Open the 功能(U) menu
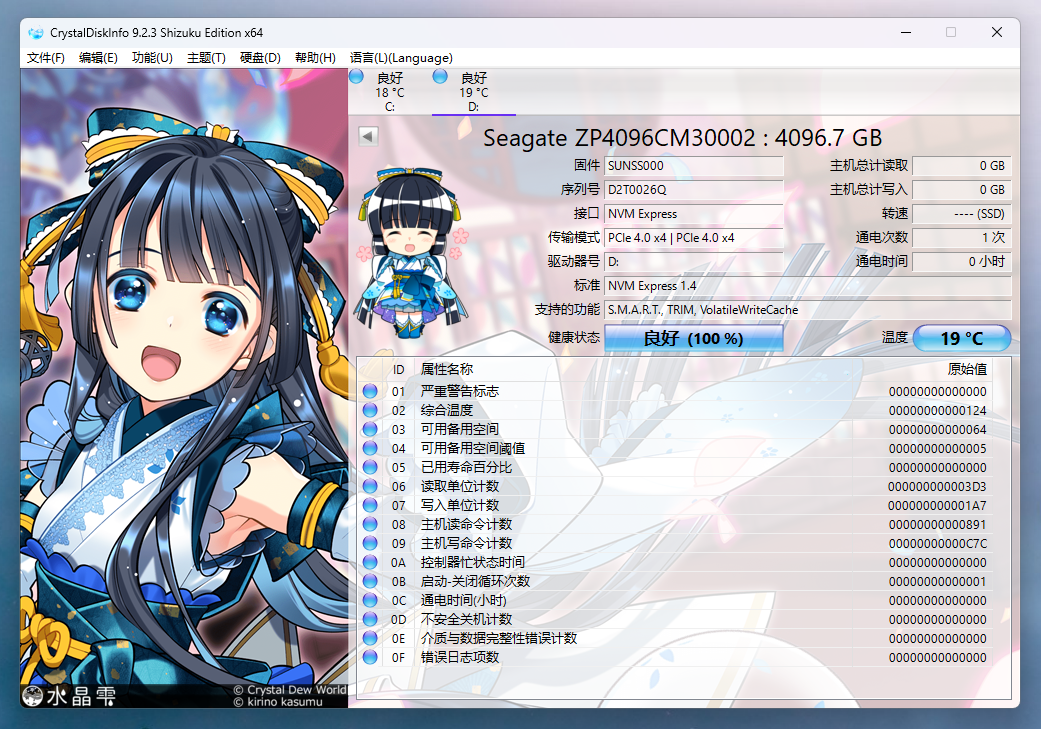Screen dimensions: 1041x729 click(152, 58)
